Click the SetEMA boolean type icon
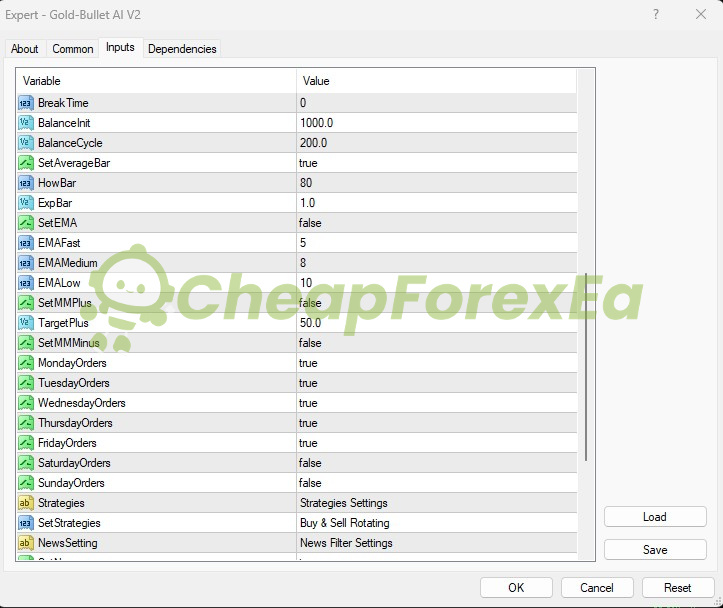 coord(26,223)
